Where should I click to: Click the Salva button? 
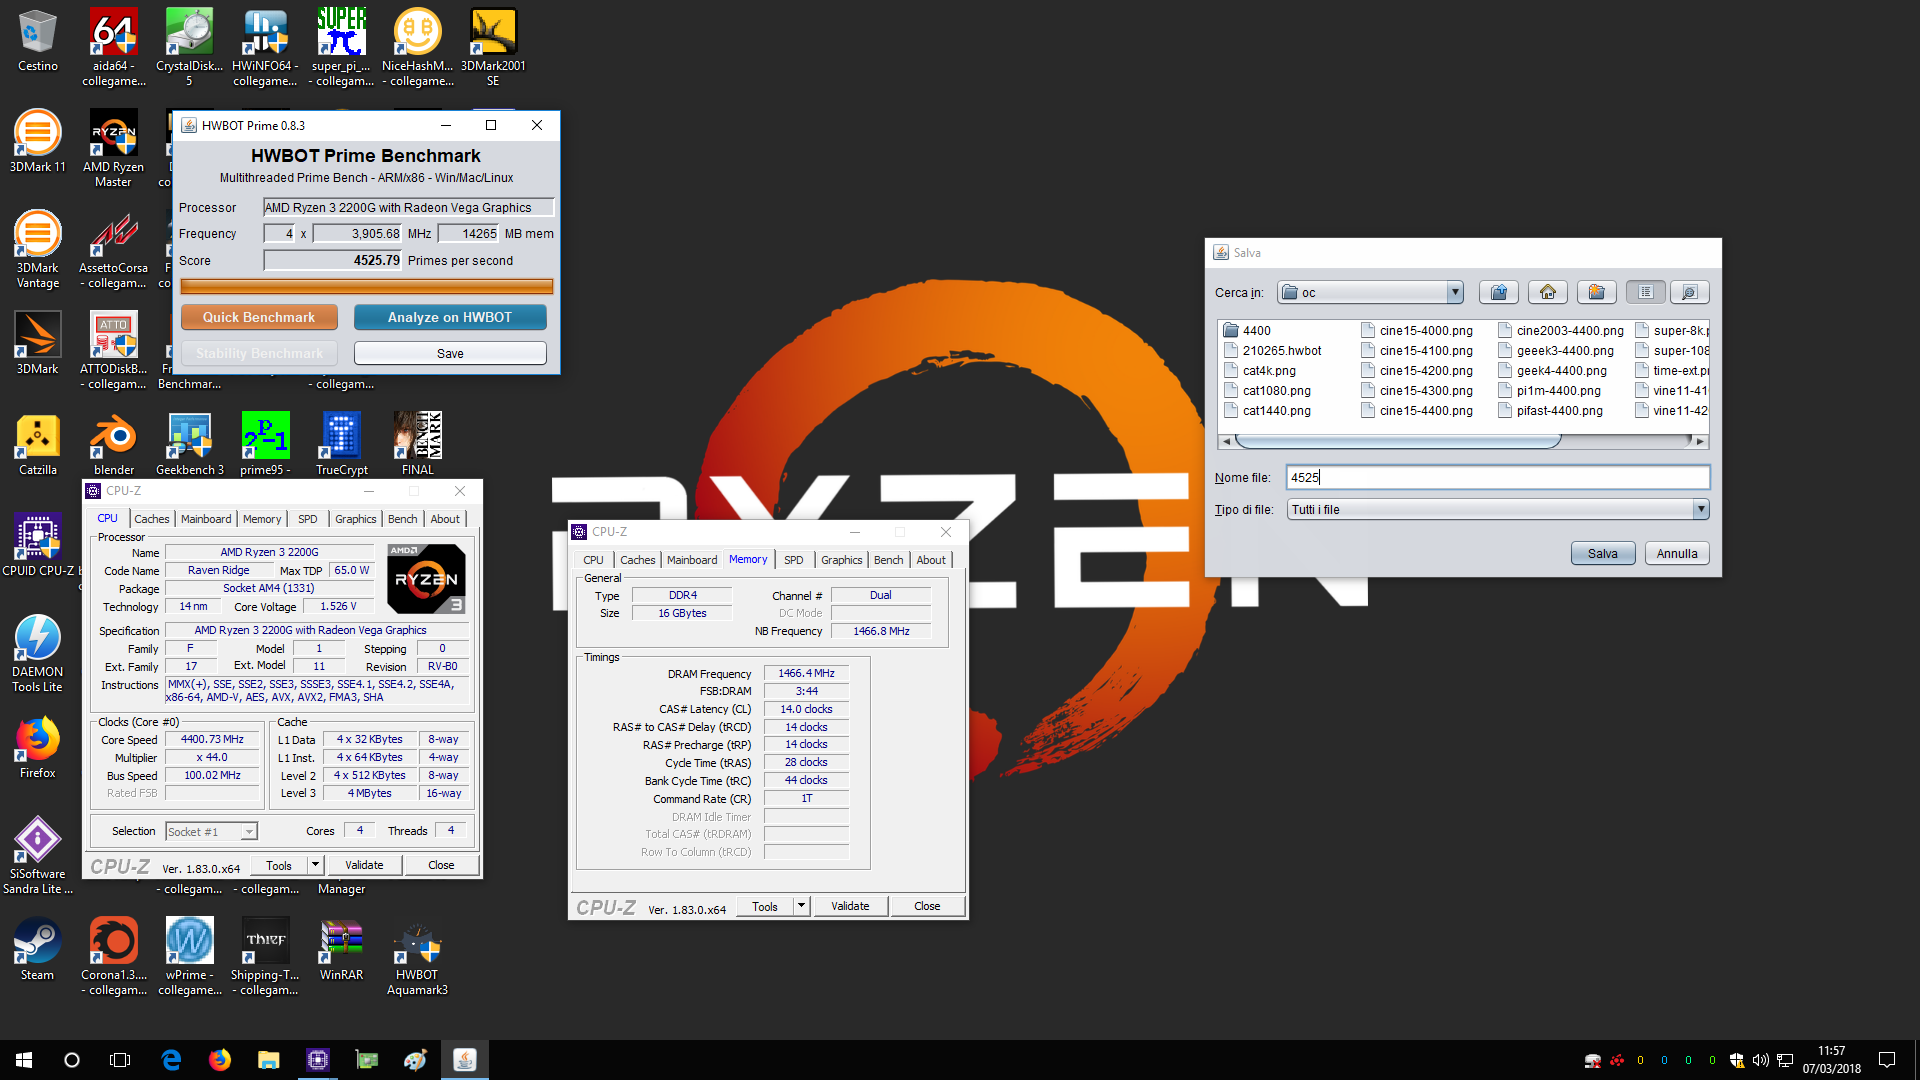click(x=1602, y=553)
